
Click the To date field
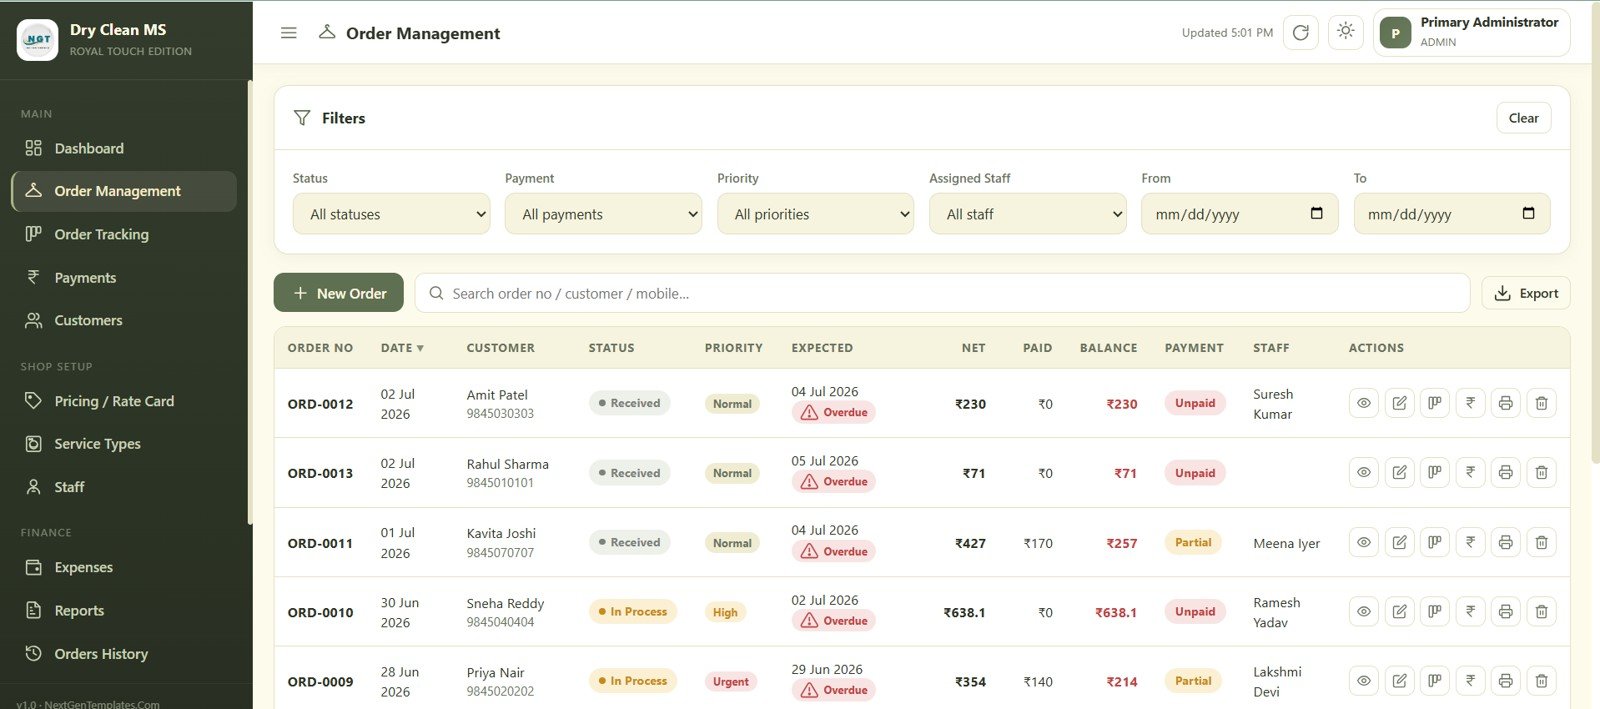click(1451, 214)
